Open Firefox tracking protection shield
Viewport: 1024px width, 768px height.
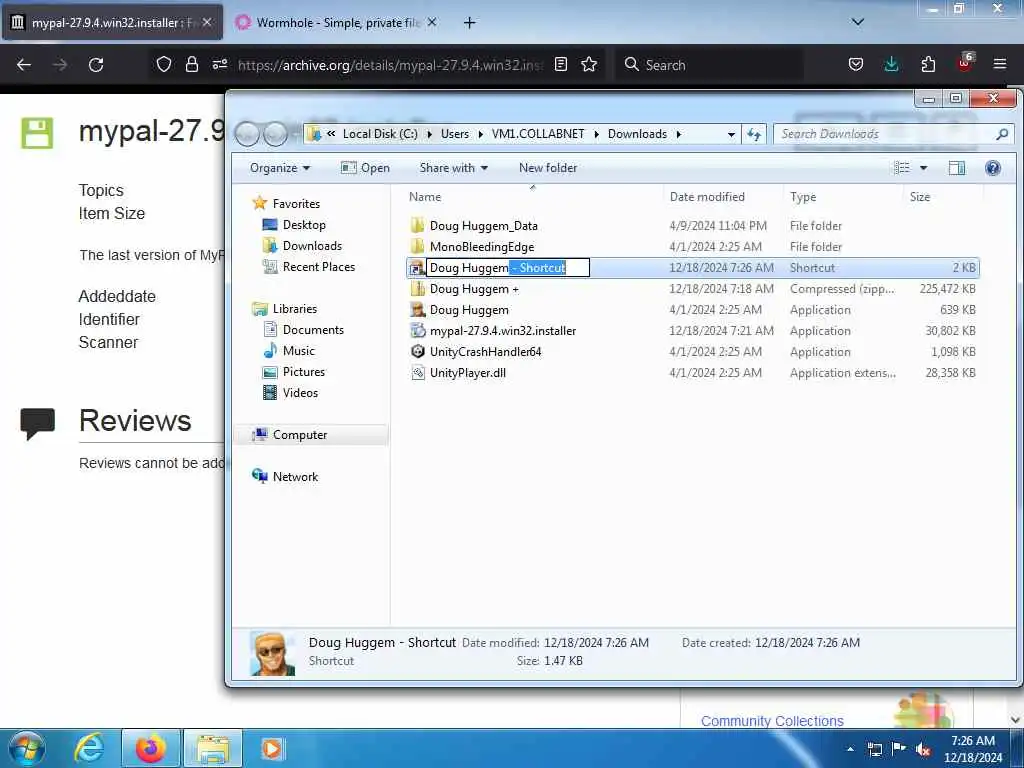click(164, 64)
